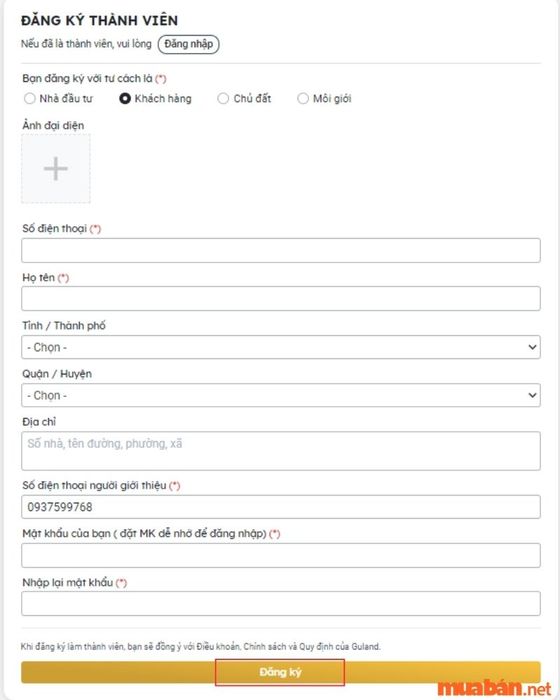The image size is (560, 700).
Task: Select the Nhà đầu tư radio option
Action: [29, 99]
